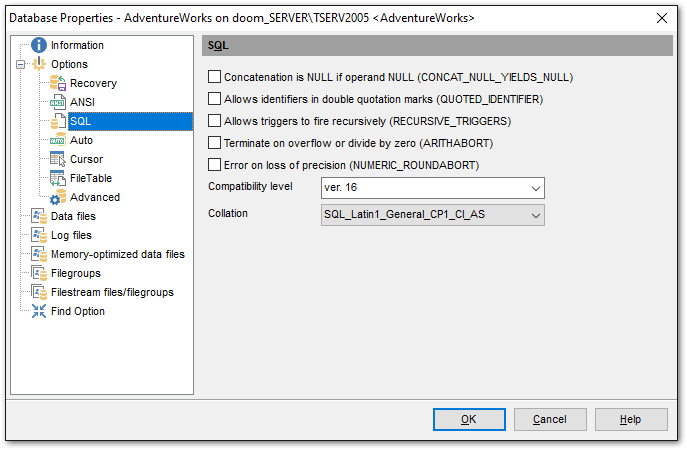Image resolution: width=687 pixels, height=450 pixels.
Task: Click the Advanced gear database icon
Action: (58, 197)
